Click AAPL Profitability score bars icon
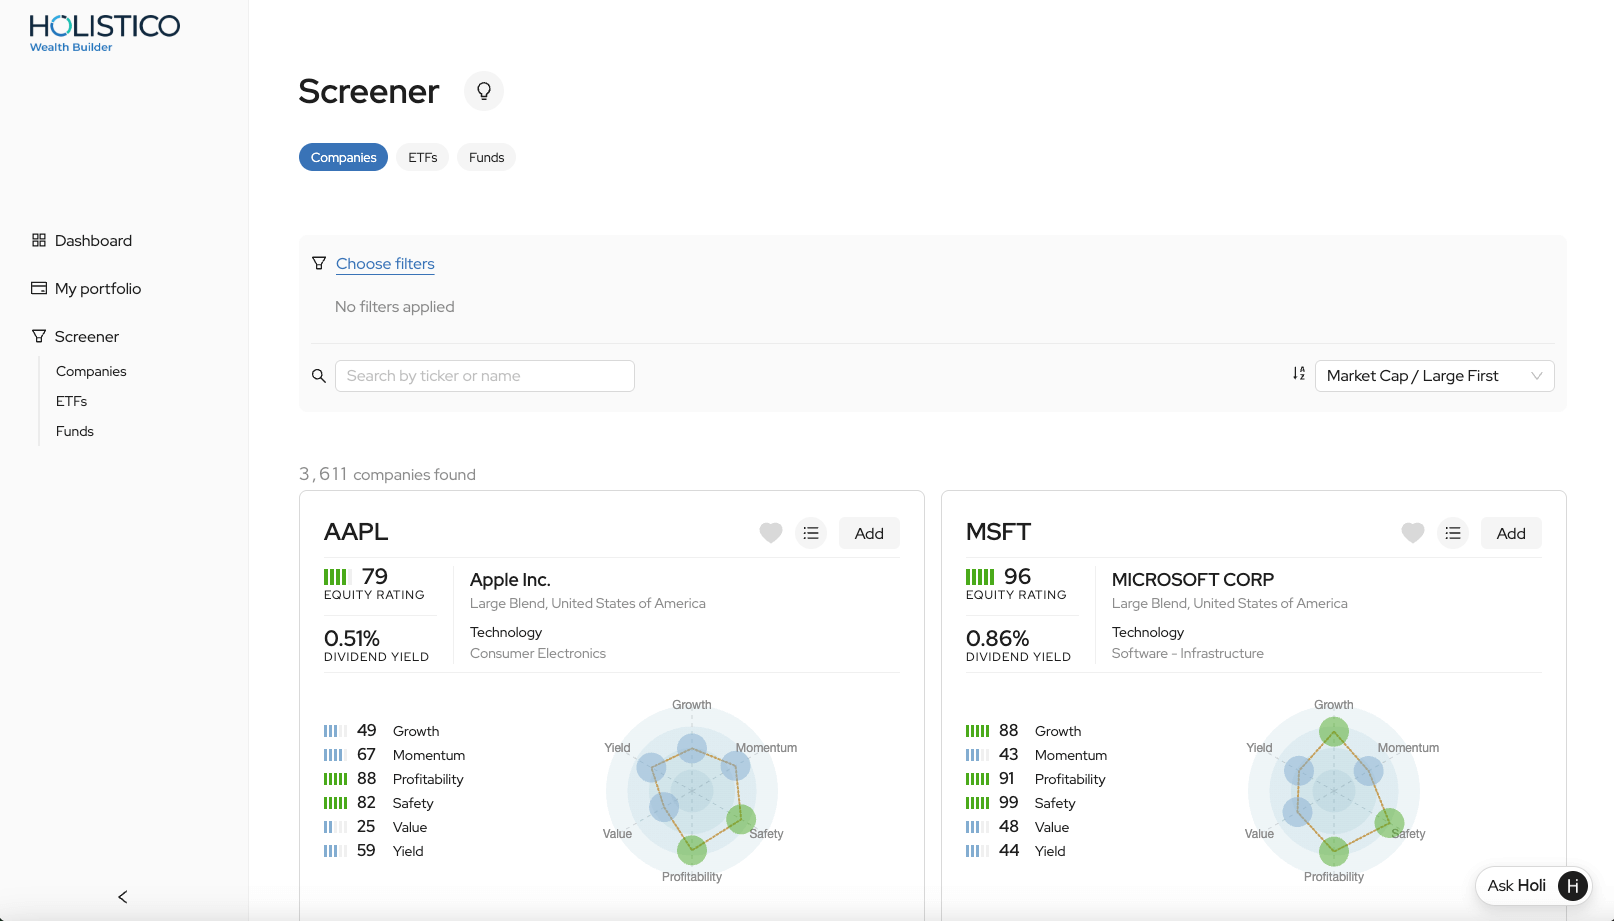This screenshot has width=1614, height=921. (336, 779)
